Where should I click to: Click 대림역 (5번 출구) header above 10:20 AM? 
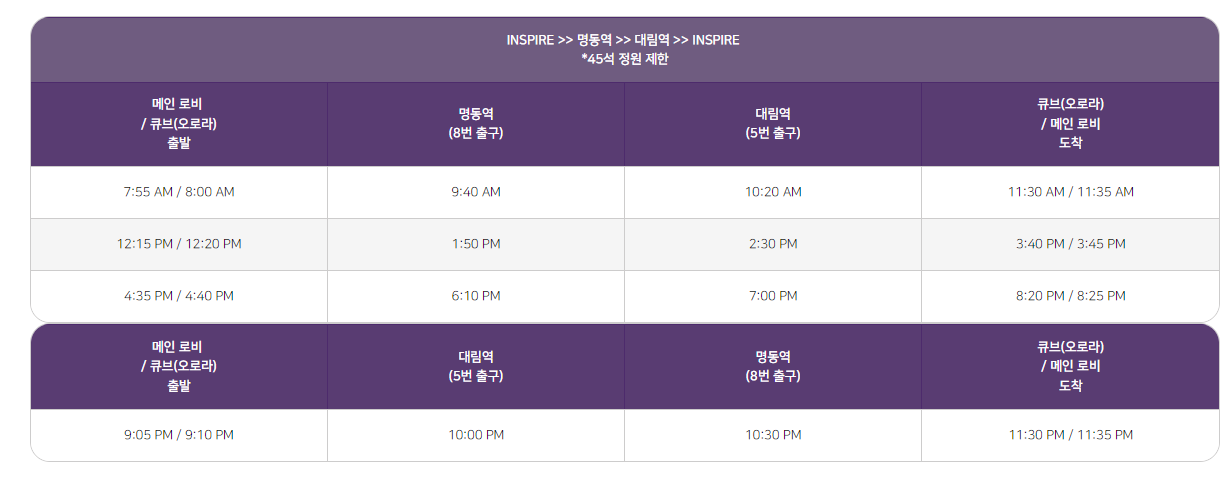point(773,124)
